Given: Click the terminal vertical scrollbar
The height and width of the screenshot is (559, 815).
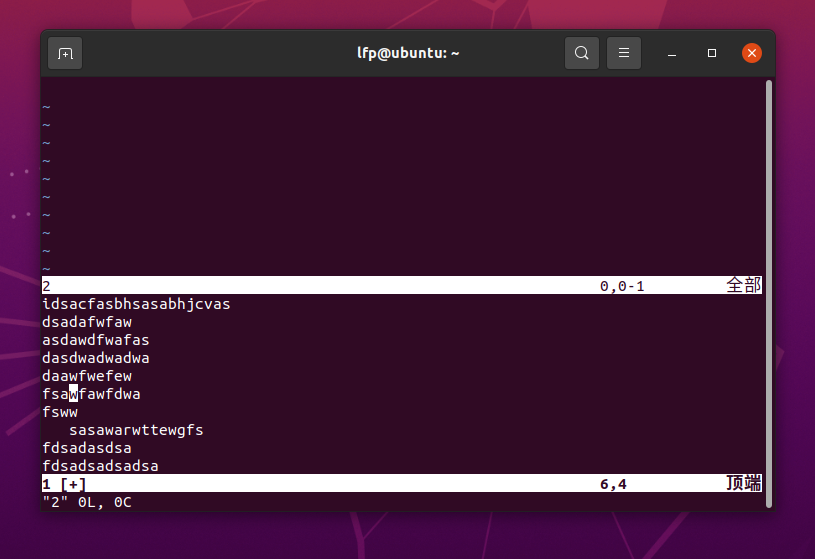Looking at the screenshot, I should (769, 294).
